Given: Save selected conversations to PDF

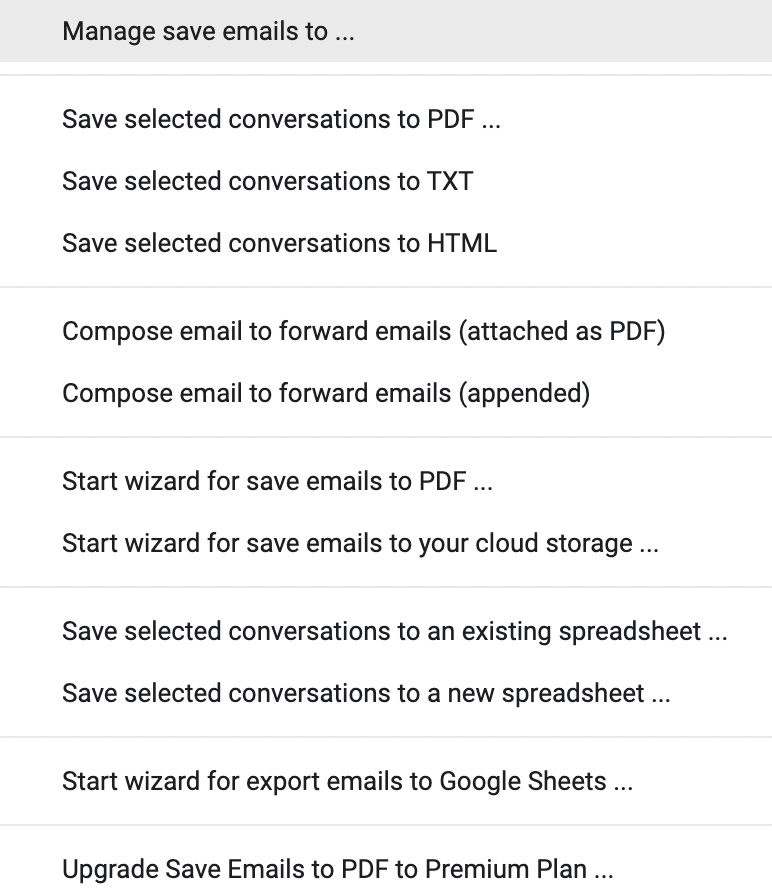Looking at the screenshot, I should pos(281,119).
